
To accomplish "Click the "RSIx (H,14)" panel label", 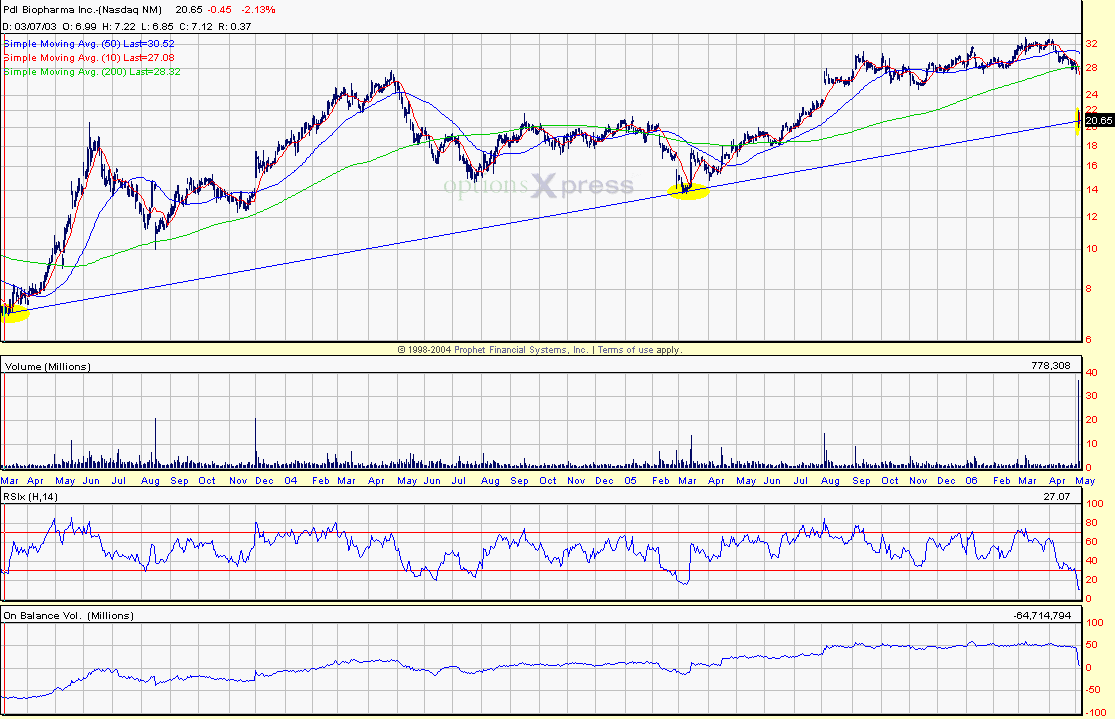I will 31,496.
